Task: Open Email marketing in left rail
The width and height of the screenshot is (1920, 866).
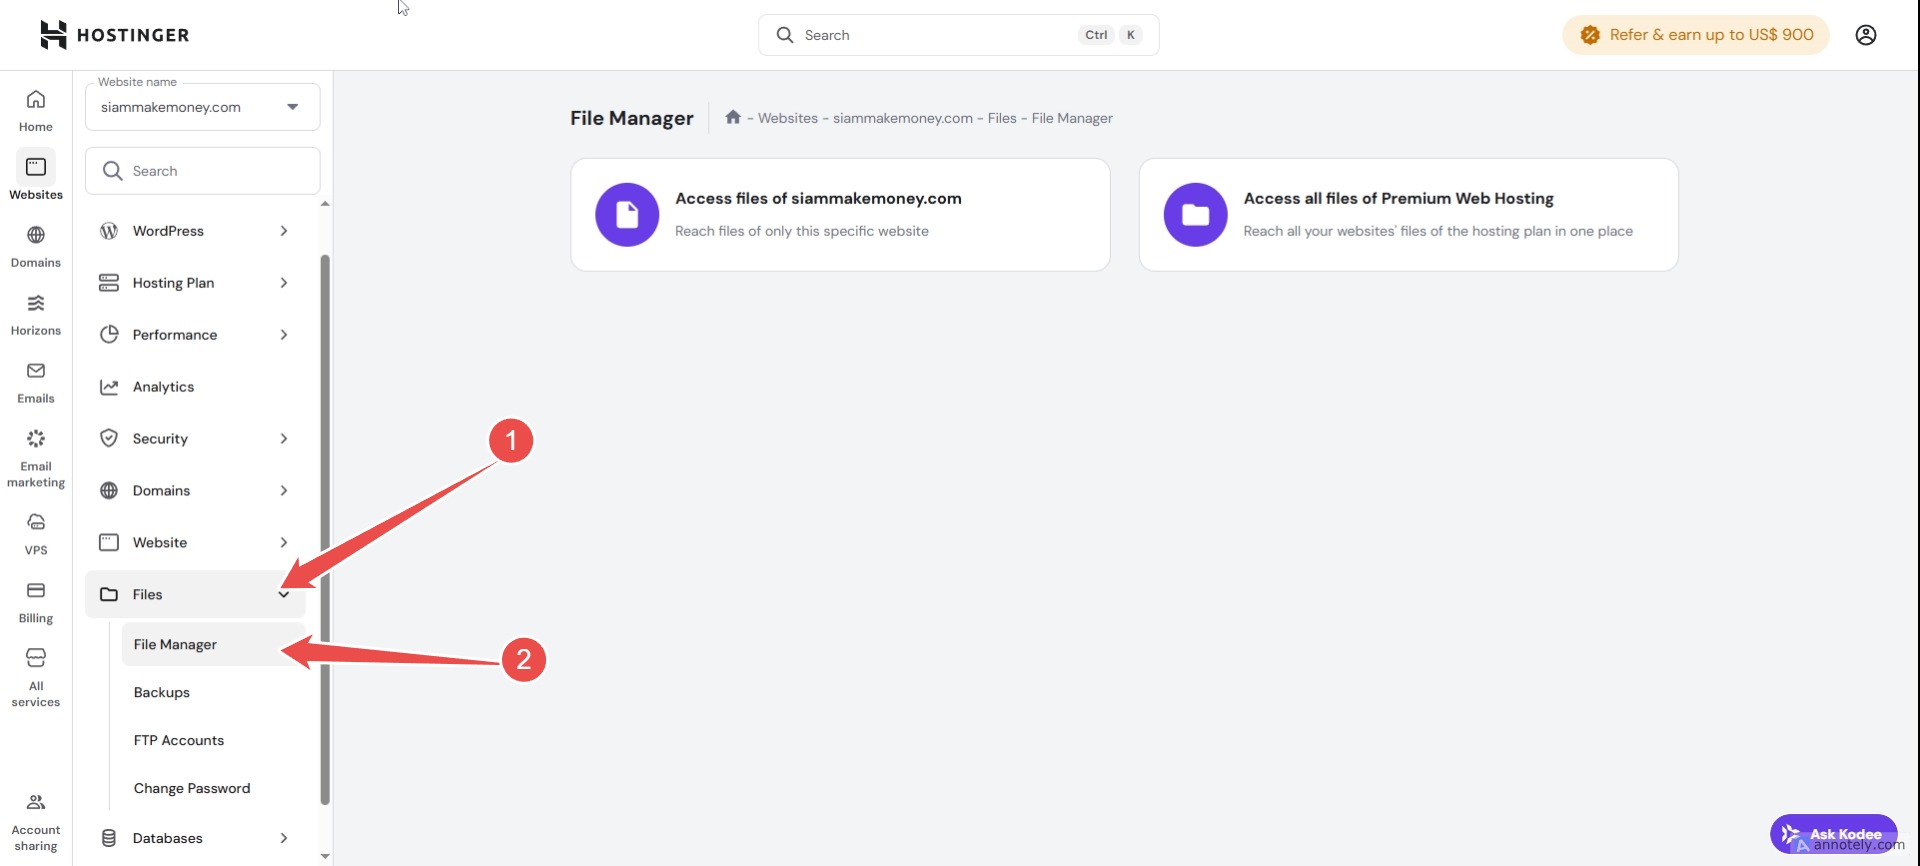Action: [x=36, y=458]
